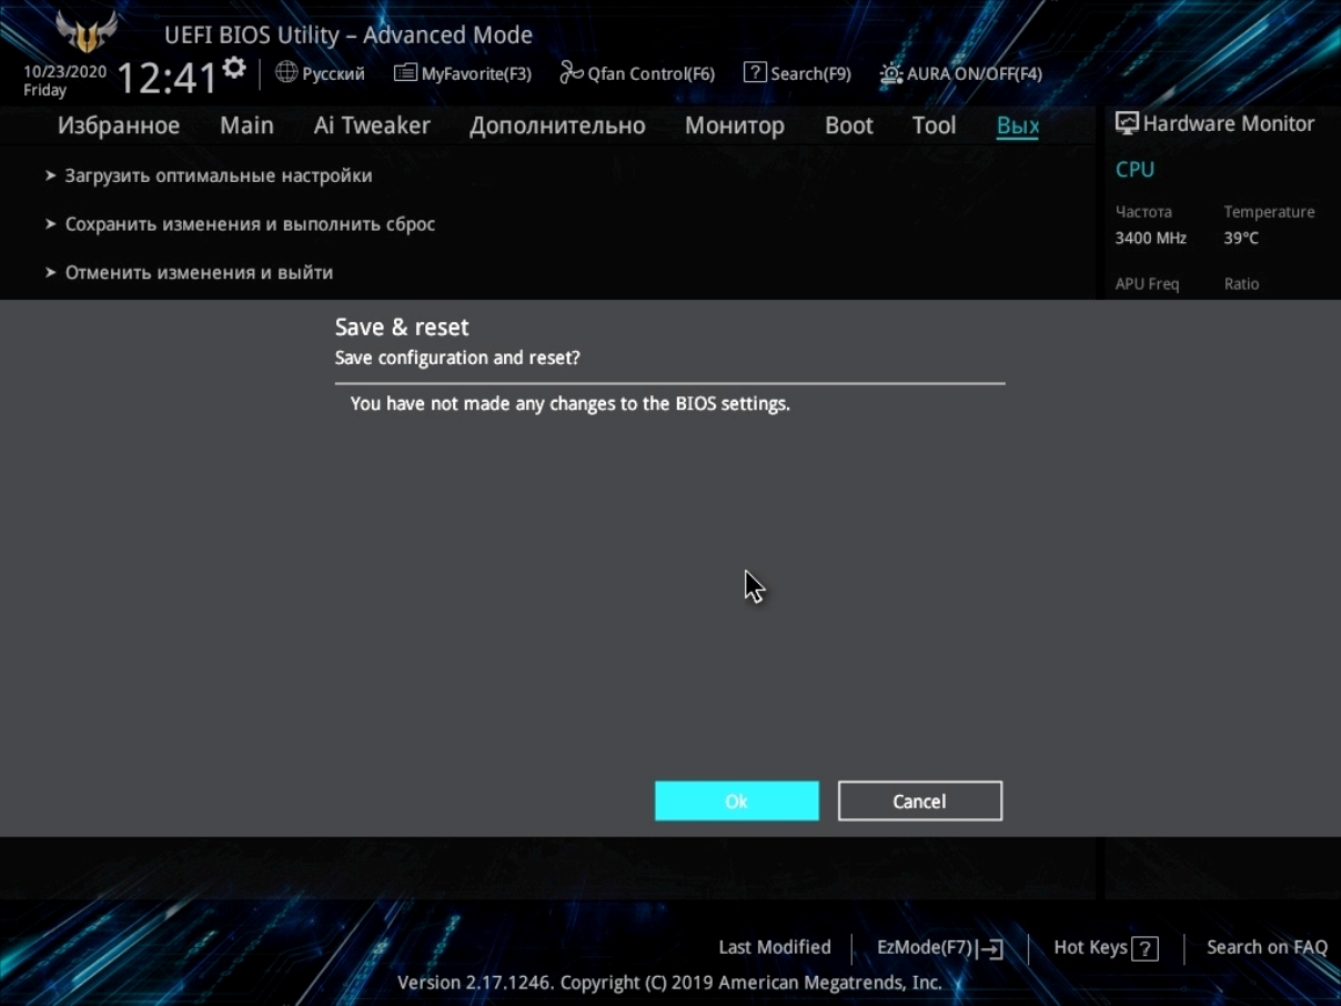
Task: Open Qfan Control fan icon
Action: click(571, 73)
